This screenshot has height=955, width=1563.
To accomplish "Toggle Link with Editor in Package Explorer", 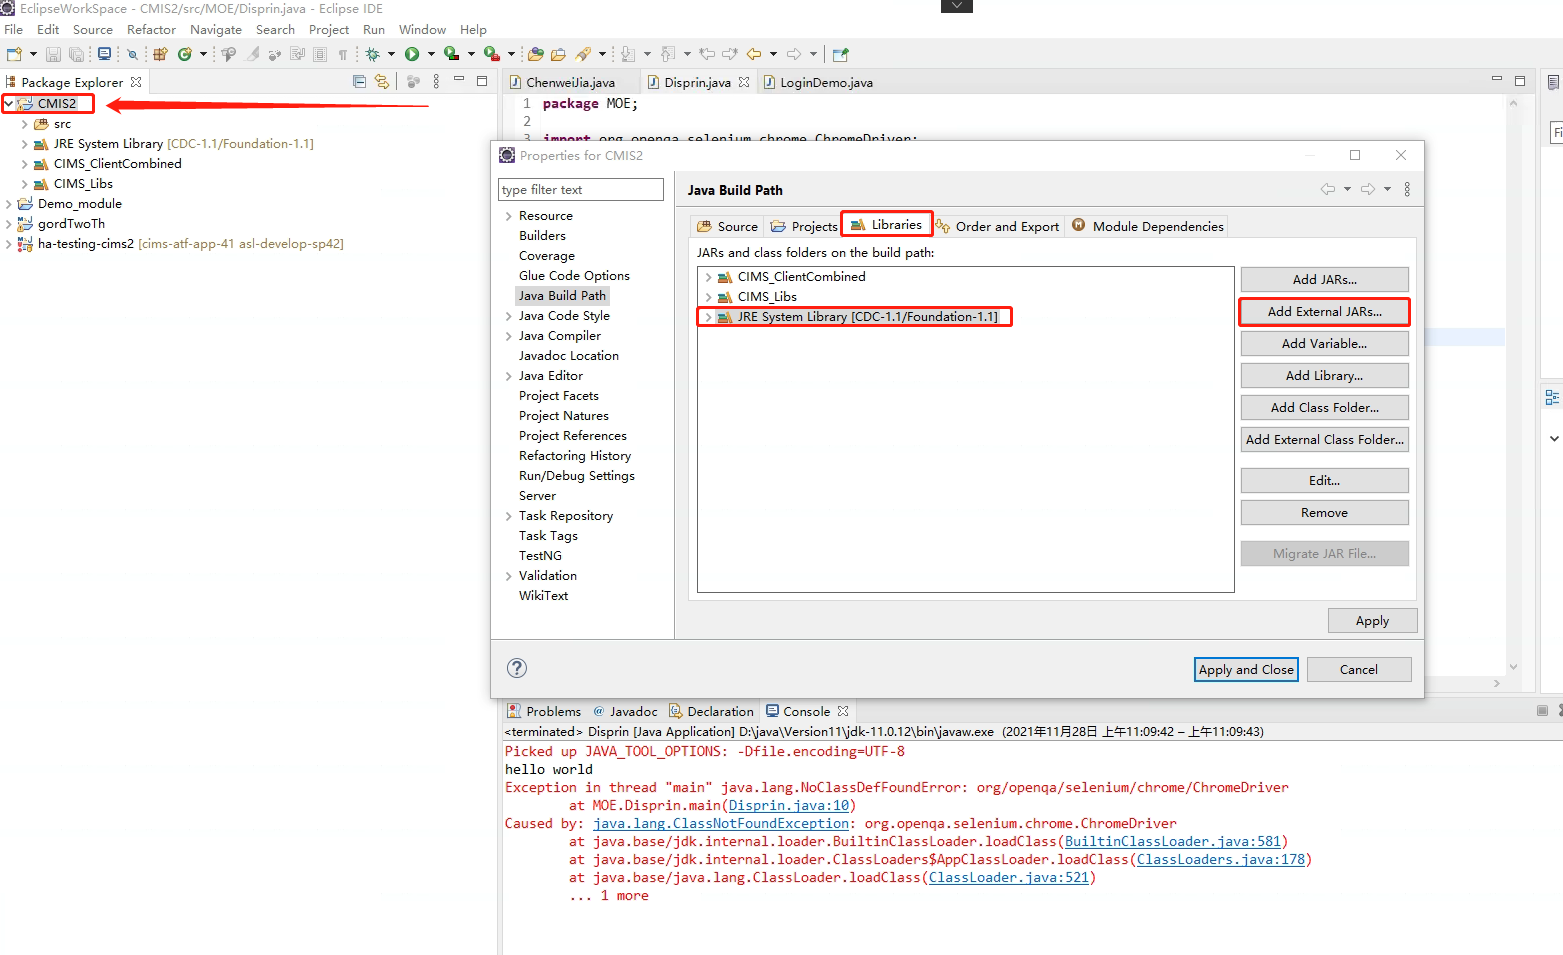I will tap(382, 82).
